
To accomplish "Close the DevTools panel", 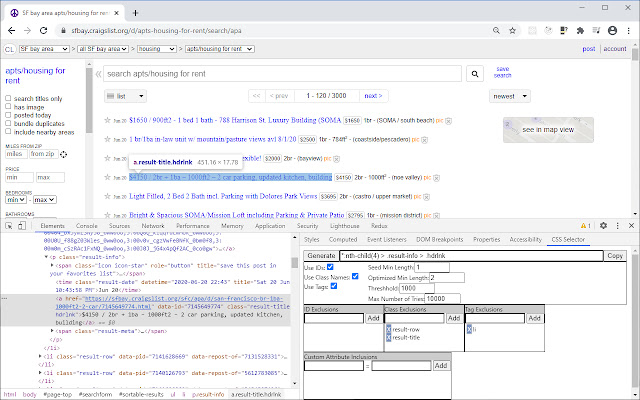I will click(631, 226).
